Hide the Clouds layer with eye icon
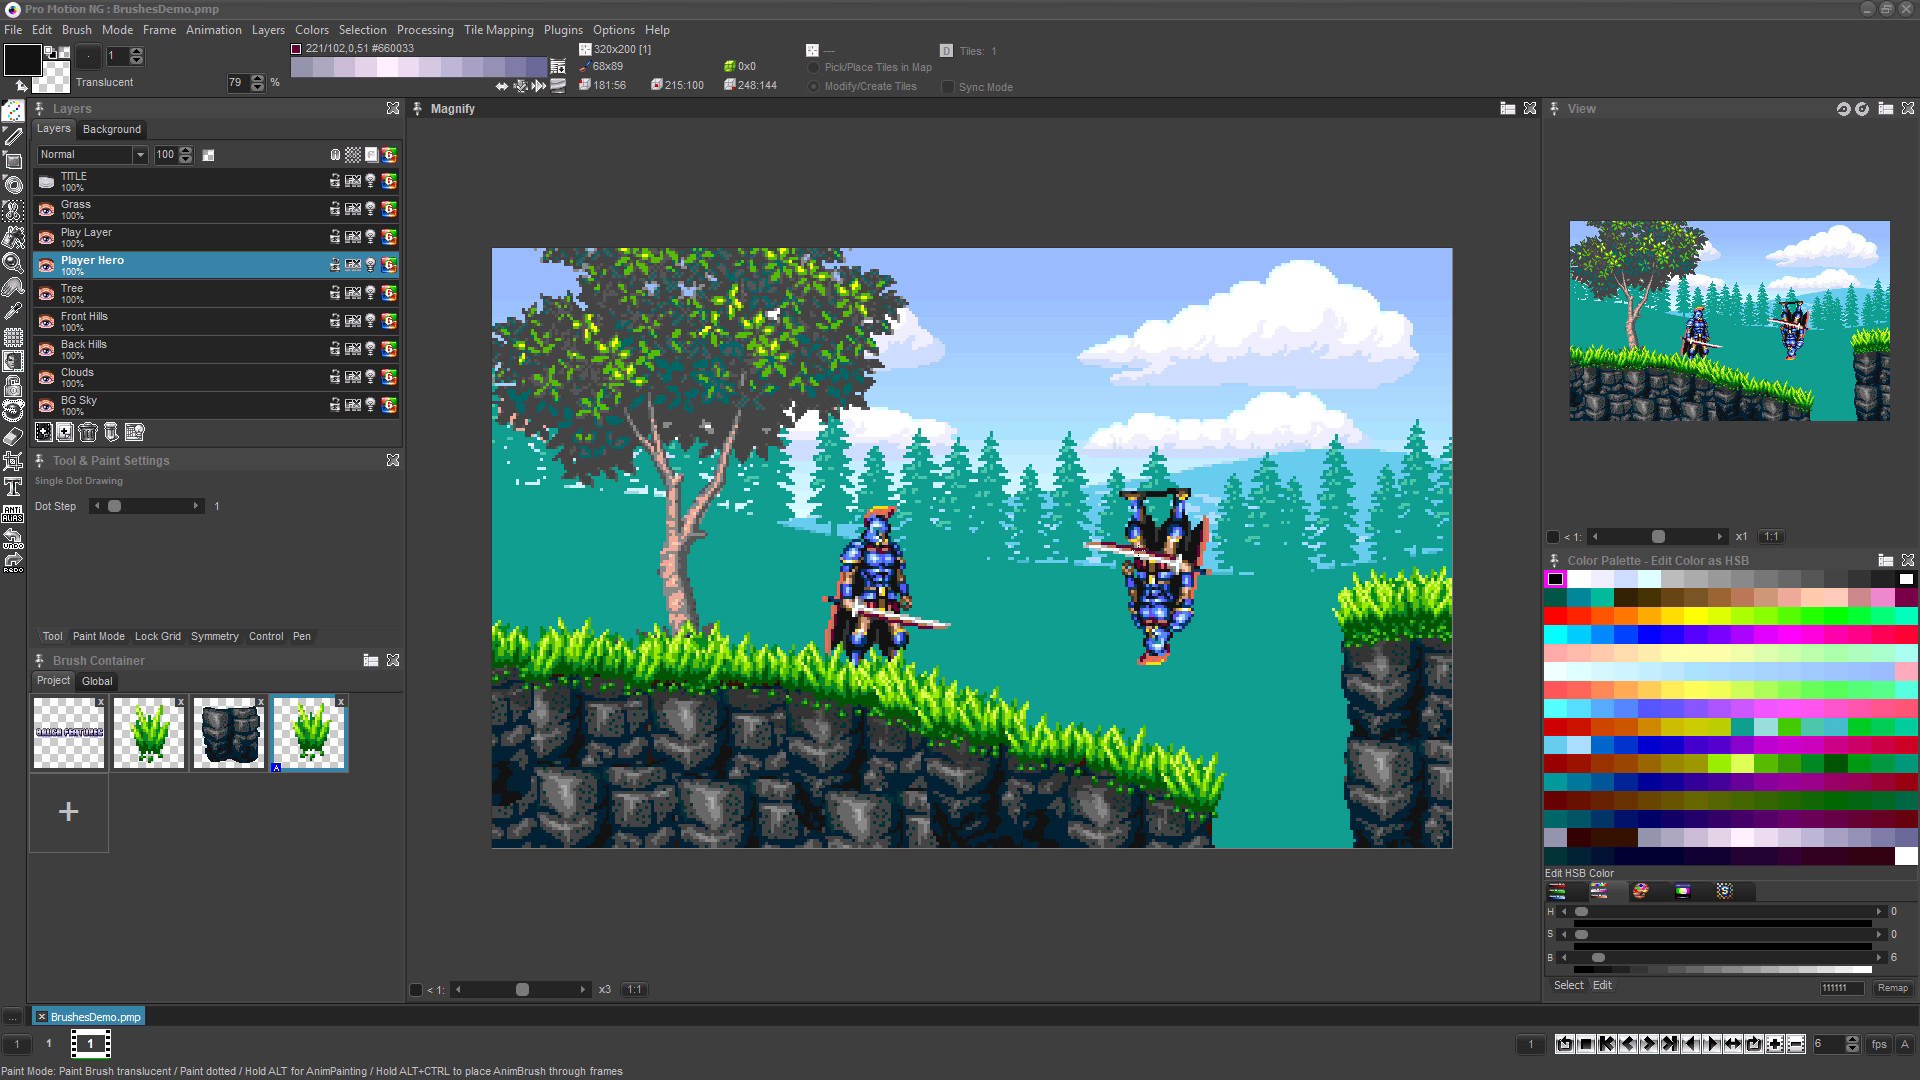The height and width of the screenshot is (1080, 1920). (46, 377)
